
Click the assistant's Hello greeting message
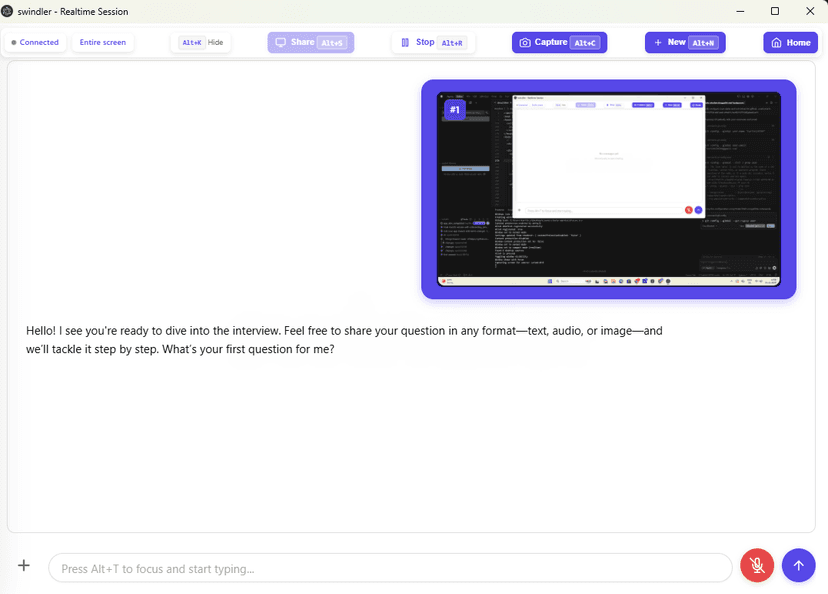(344, 340)
